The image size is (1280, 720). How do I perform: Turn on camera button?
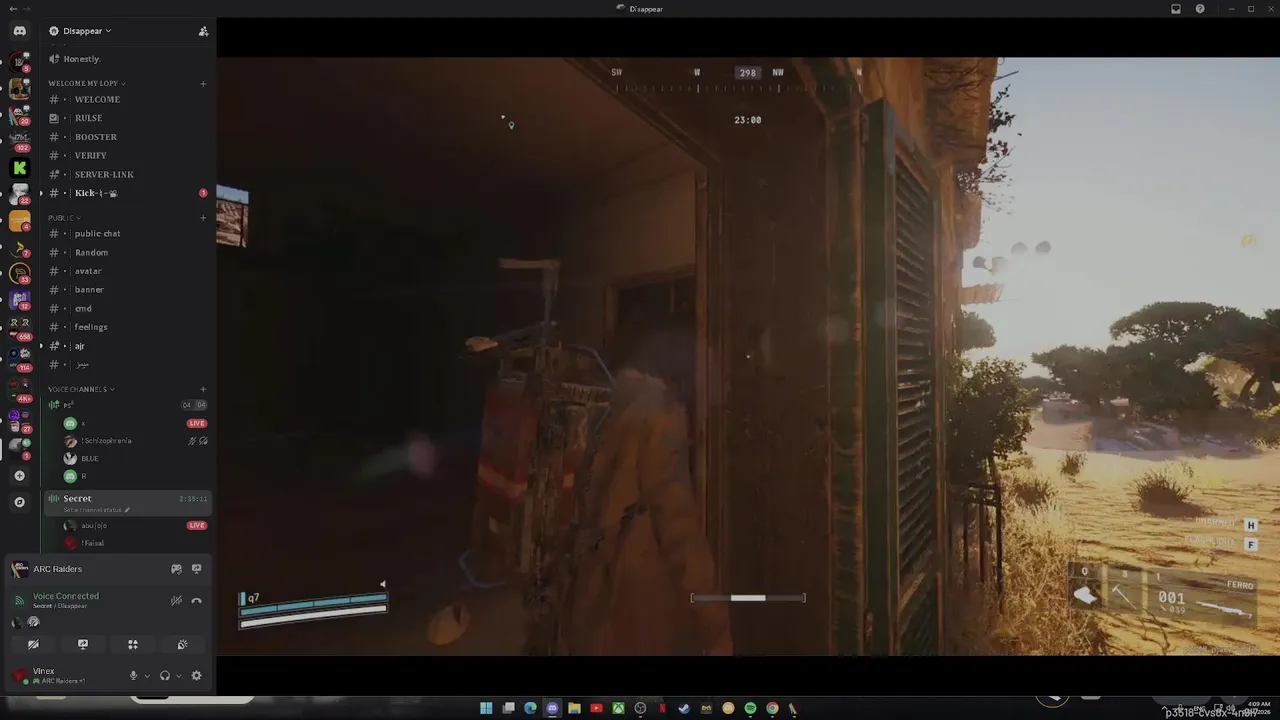[33, 645]
